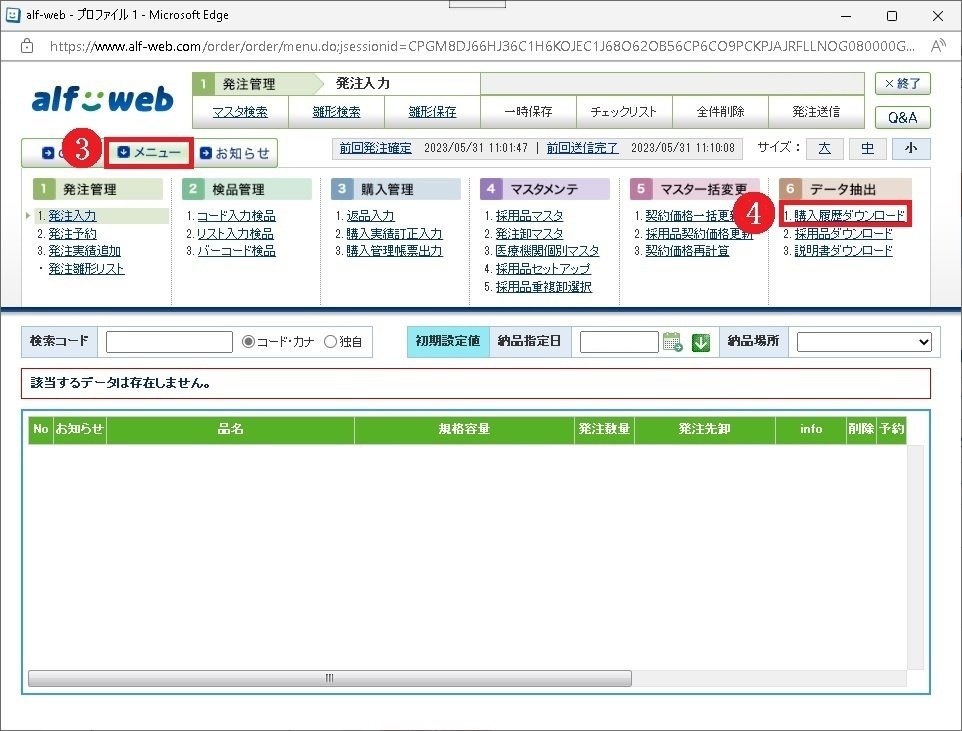Select the コード・カナ radio button
This screenshot has height=731, width=962.
coord(249,341)
